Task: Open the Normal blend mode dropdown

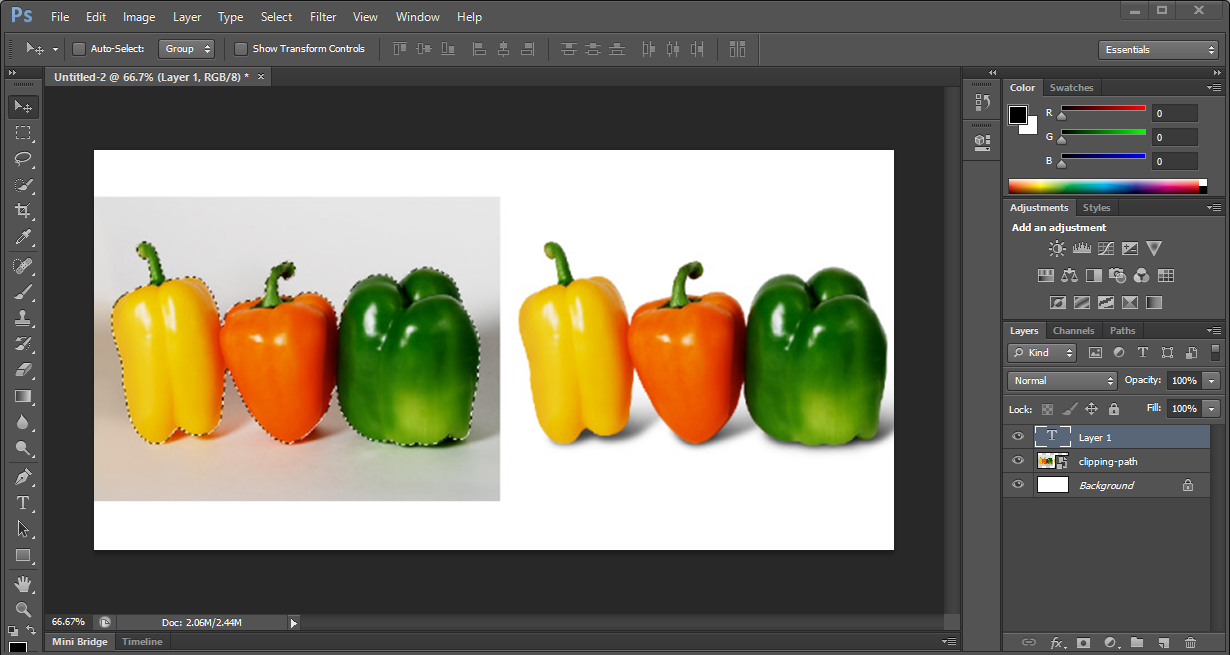Action: [1062, 380]
